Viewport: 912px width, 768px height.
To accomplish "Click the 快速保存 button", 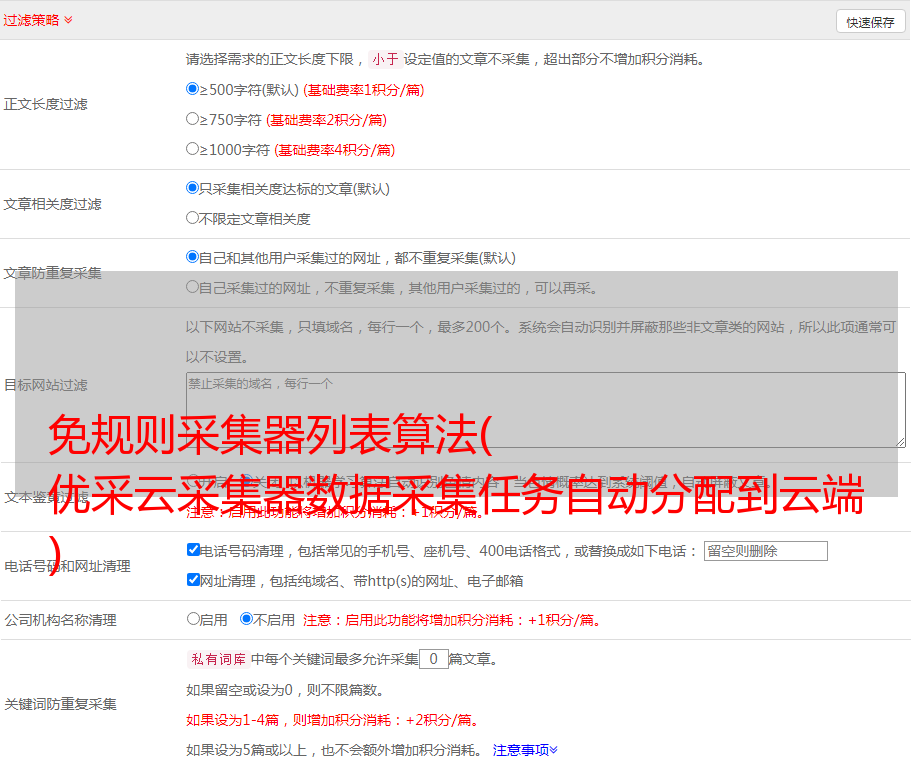I will (870, 22).
